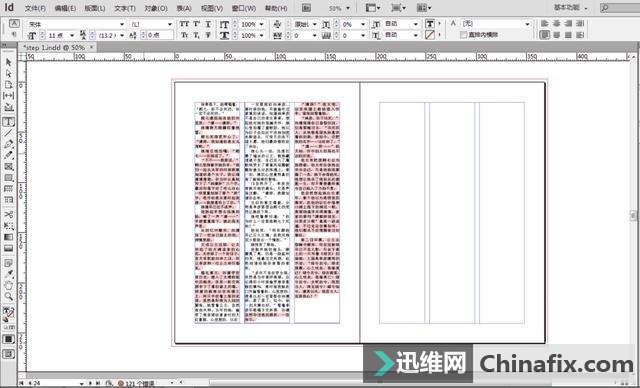Open the 编辑(E) menu
640x388 pixels.
(x=65, y=8)
